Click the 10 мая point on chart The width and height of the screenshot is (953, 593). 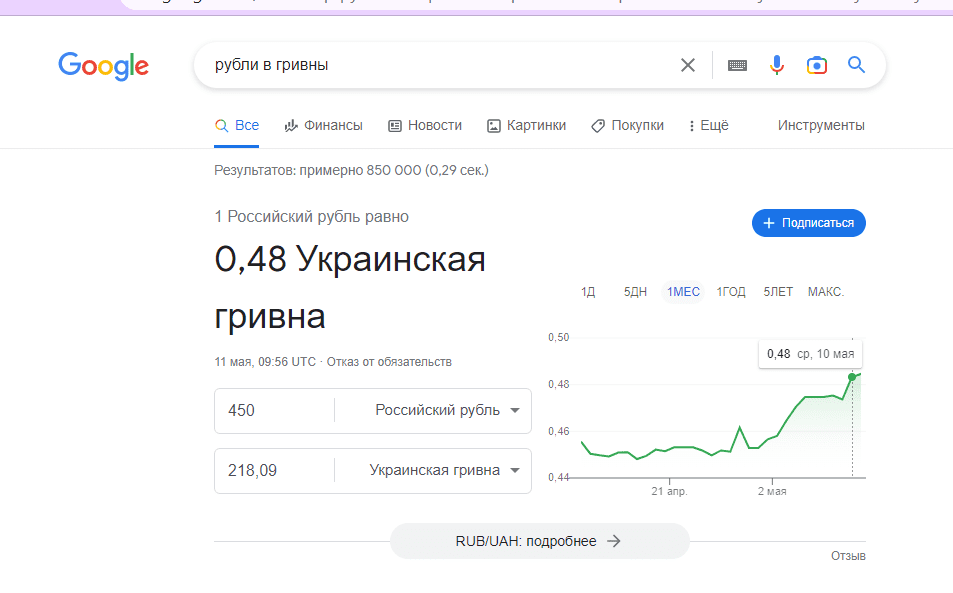click(x=852, y=377)
